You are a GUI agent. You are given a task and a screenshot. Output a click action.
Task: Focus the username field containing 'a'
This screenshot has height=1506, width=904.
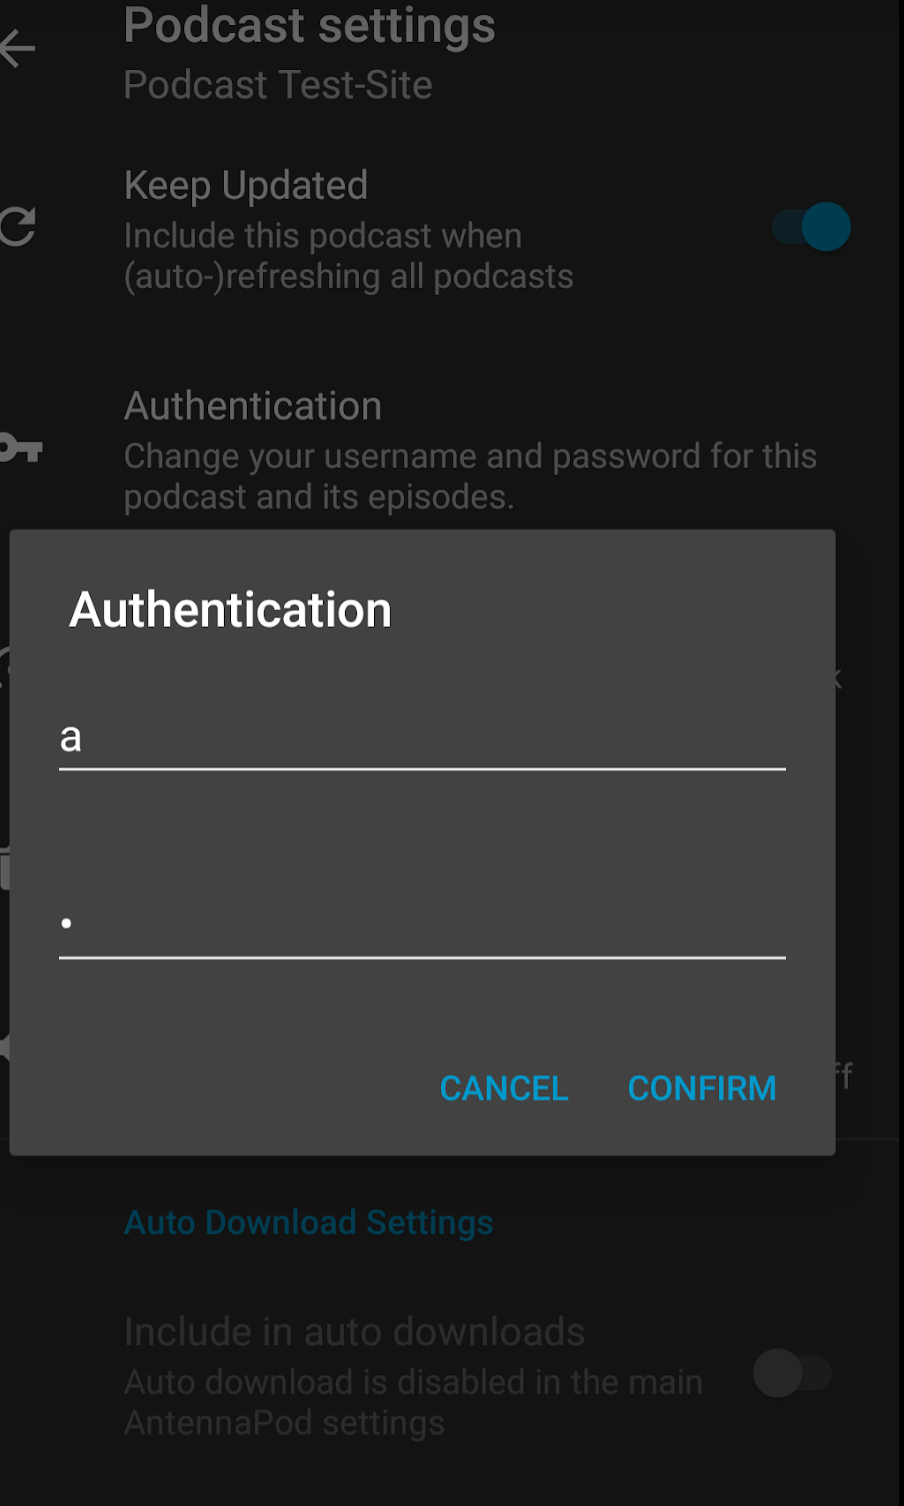point(422,738)
